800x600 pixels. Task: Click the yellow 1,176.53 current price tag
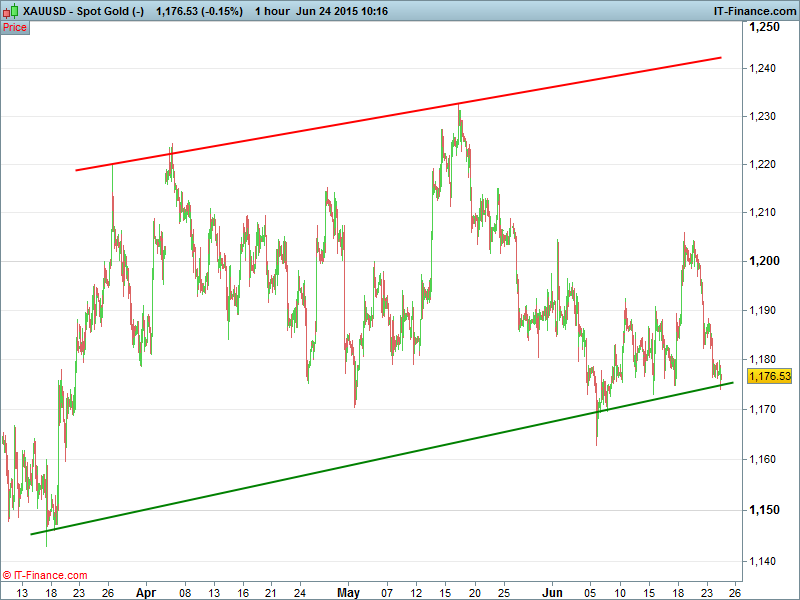(769, 377)
